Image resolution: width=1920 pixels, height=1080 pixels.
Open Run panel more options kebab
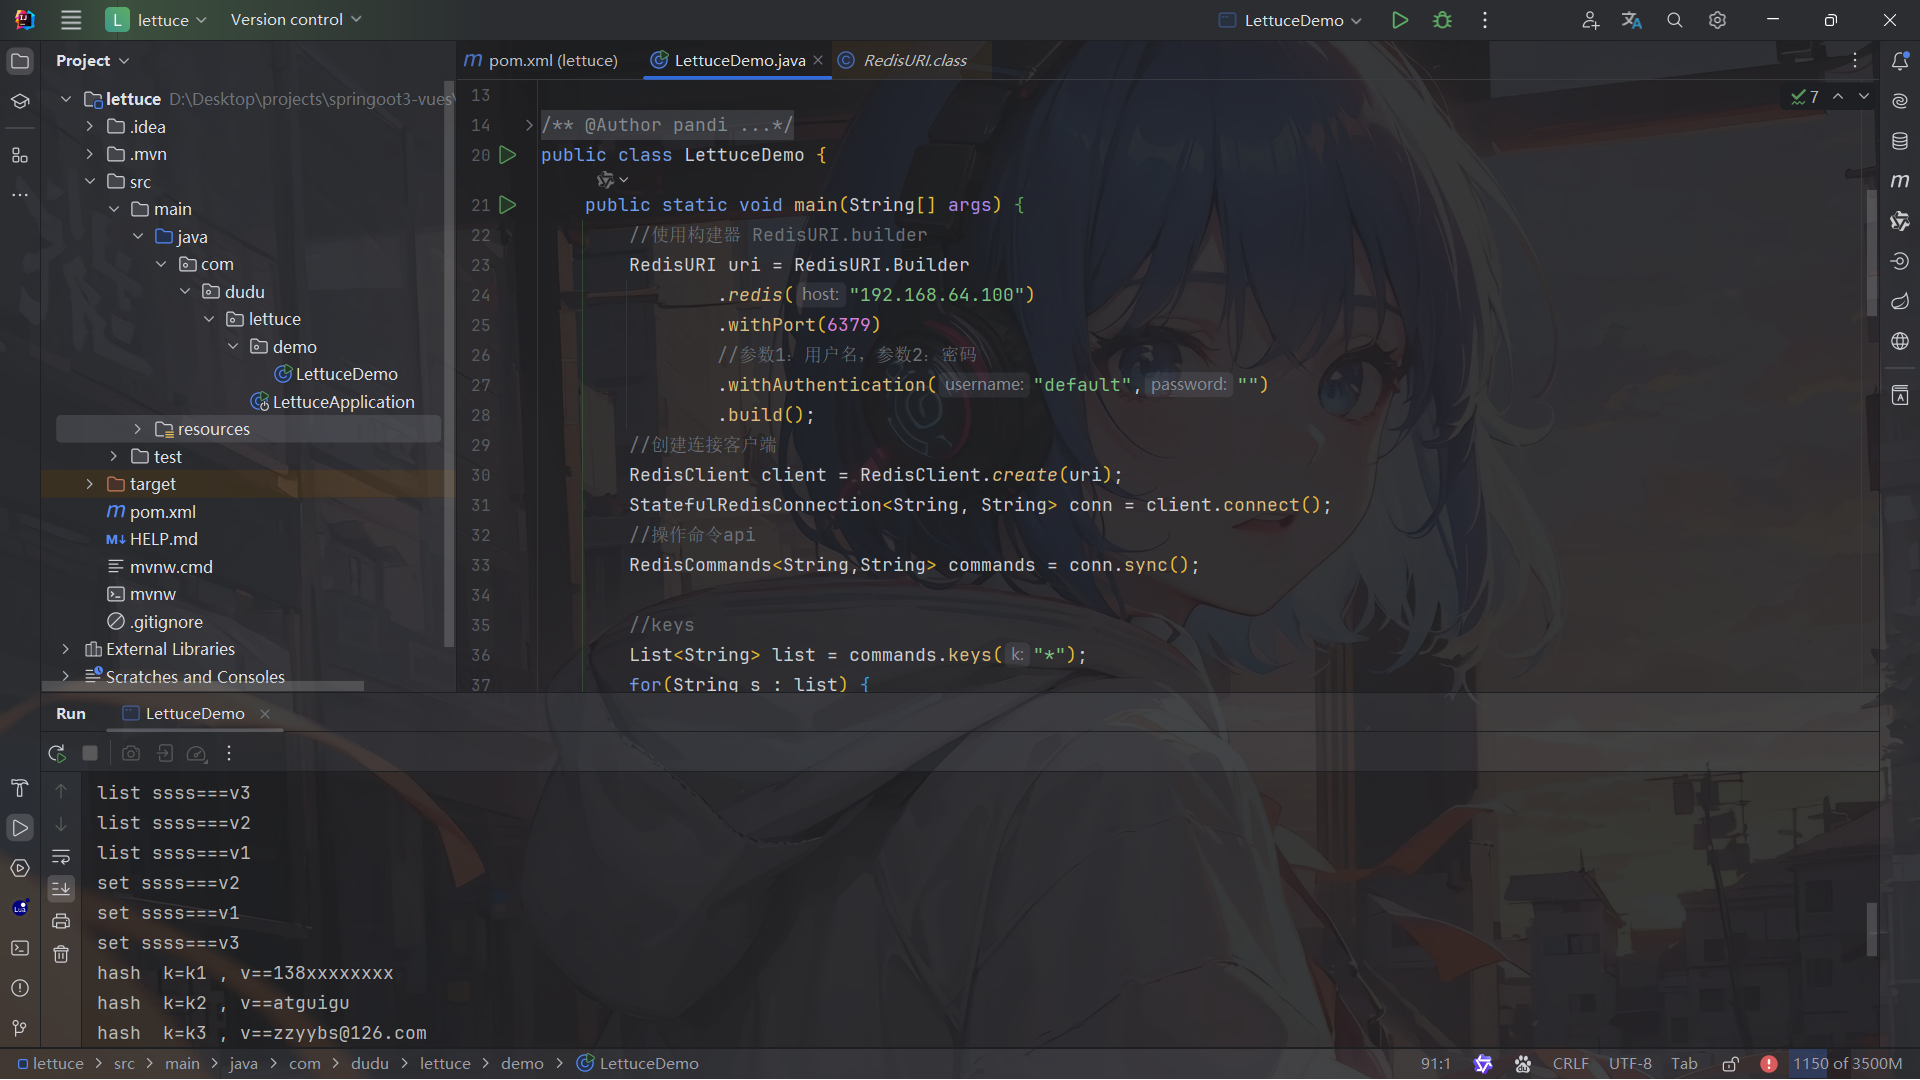229,753
